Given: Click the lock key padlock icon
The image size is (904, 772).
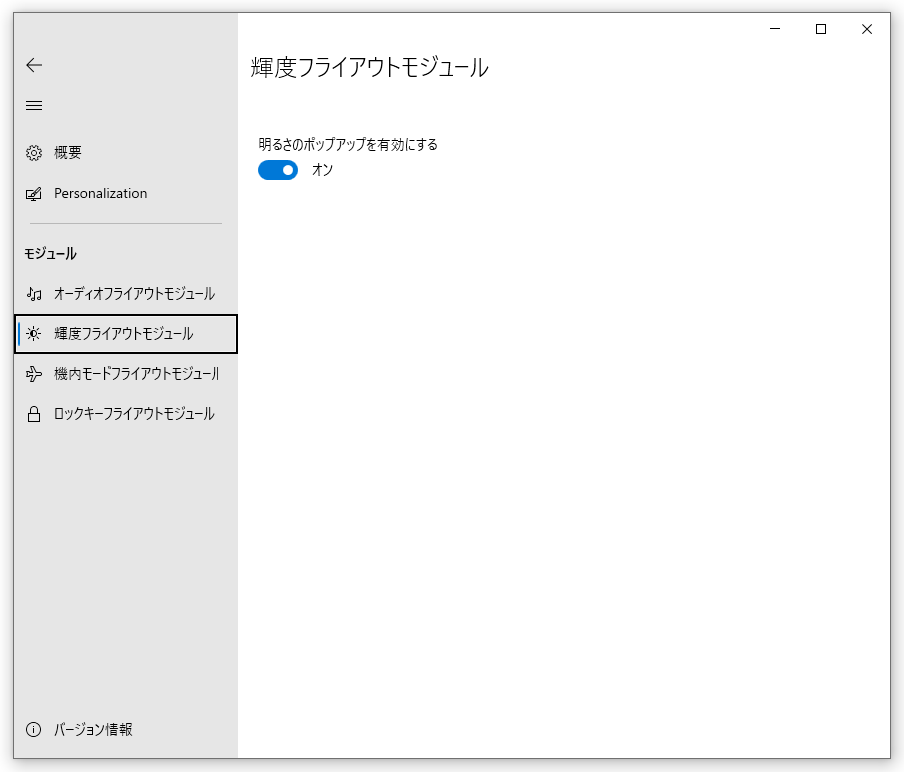Looking at the screenshot, I should (34, 414).
